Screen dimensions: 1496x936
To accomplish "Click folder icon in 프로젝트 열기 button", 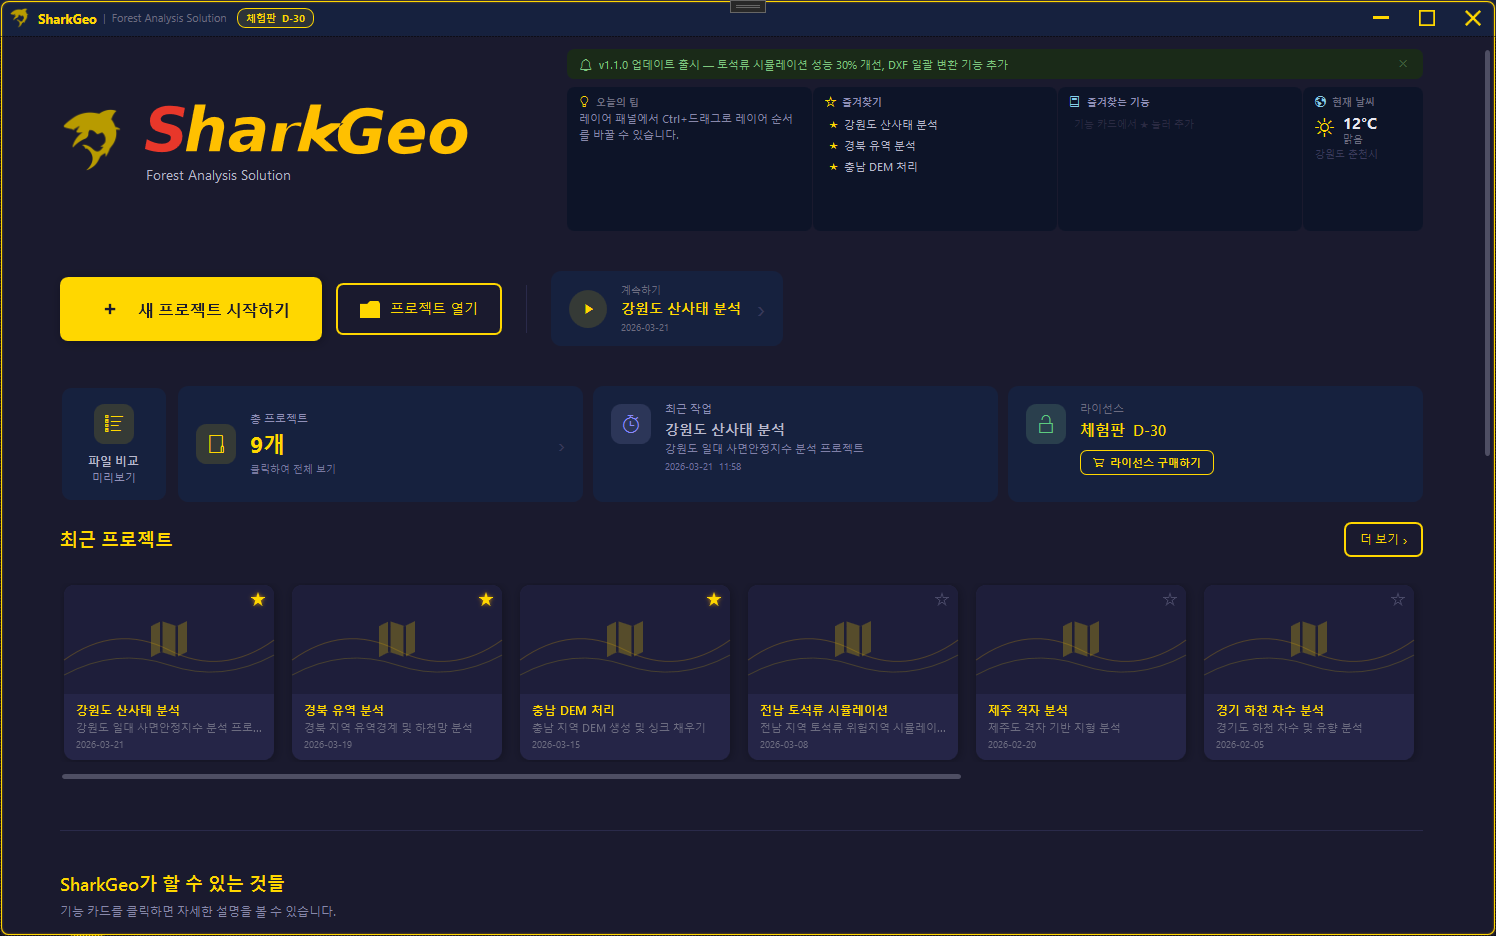I will [x=370, y=309].
